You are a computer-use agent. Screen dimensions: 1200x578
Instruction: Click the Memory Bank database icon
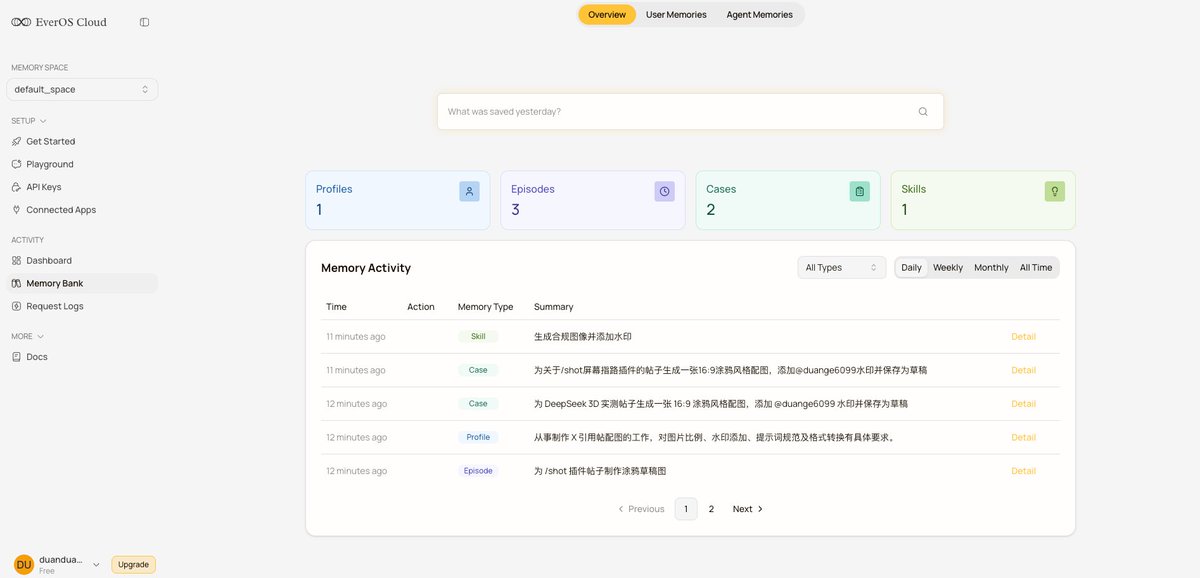tap(16, 283)
